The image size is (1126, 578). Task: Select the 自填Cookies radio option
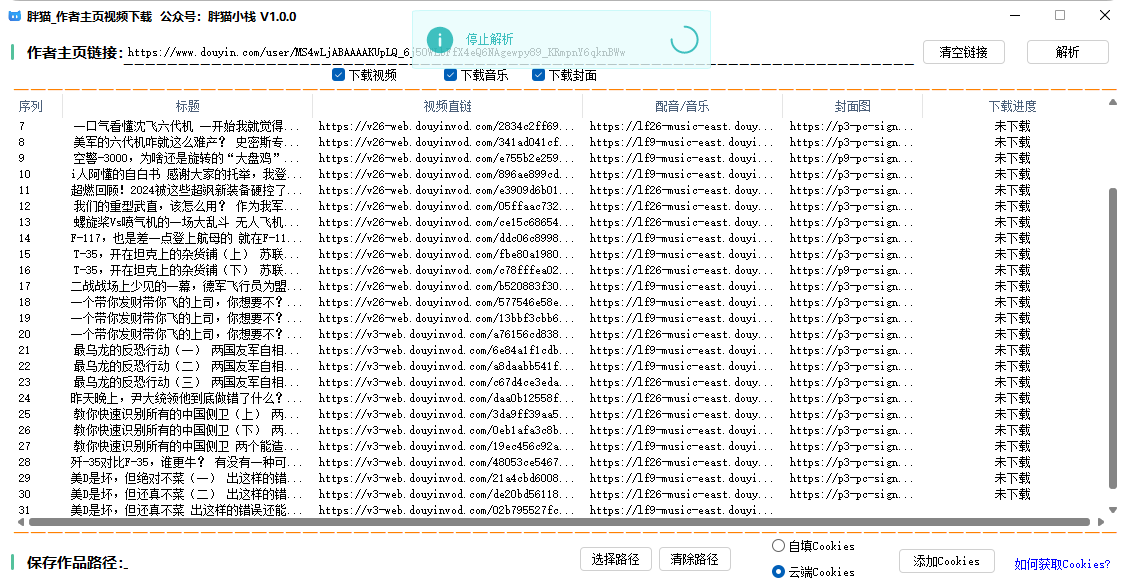click(x=778, y=546)
